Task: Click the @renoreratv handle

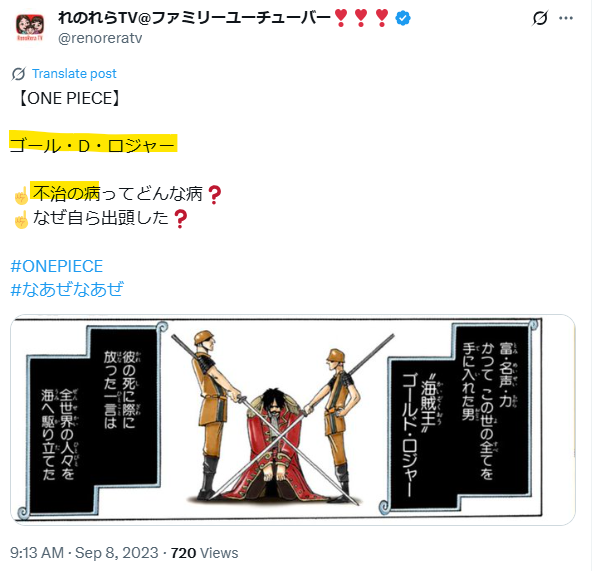Action: coord(100,38)
